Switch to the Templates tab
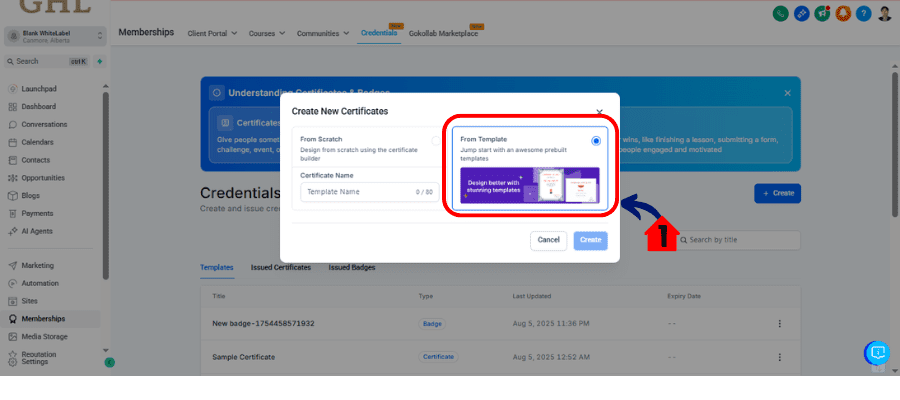The height and width of the screenshot is (400, 900). (x=217, y=267)
